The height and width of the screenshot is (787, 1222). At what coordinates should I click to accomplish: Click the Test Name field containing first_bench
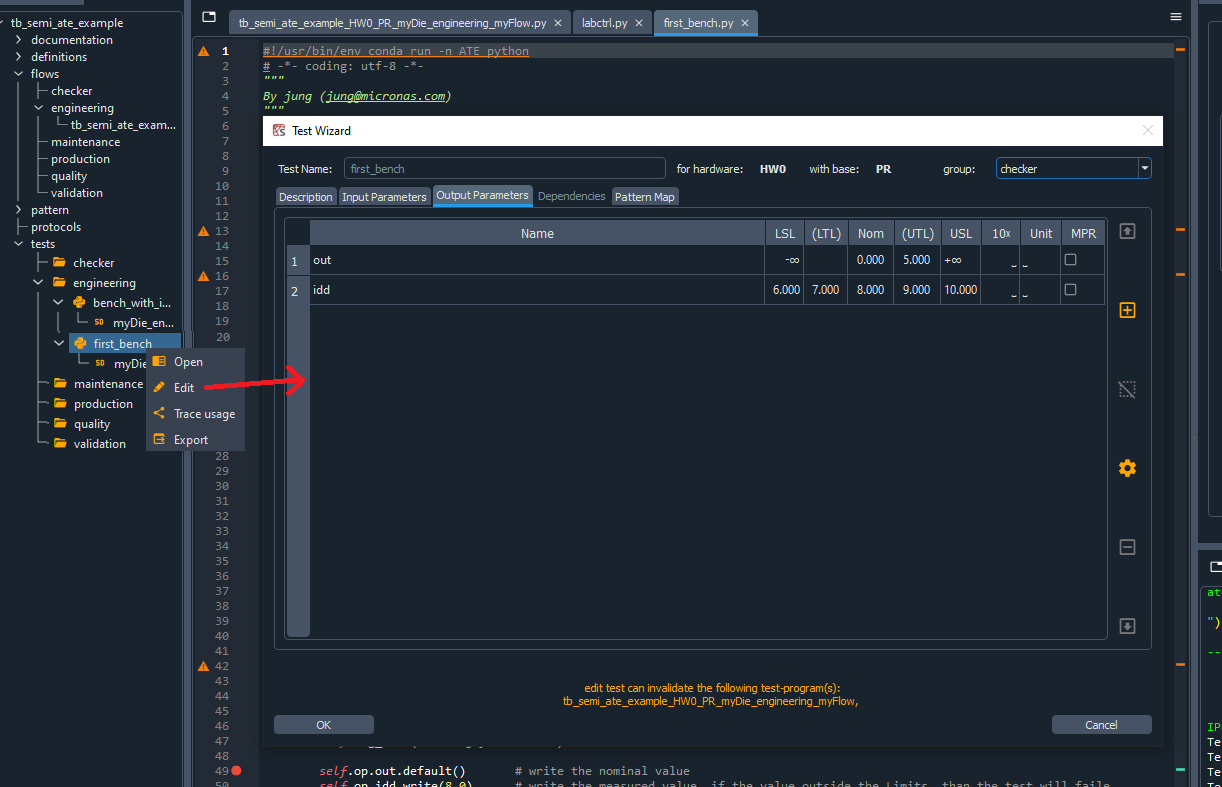click(505, 169)
